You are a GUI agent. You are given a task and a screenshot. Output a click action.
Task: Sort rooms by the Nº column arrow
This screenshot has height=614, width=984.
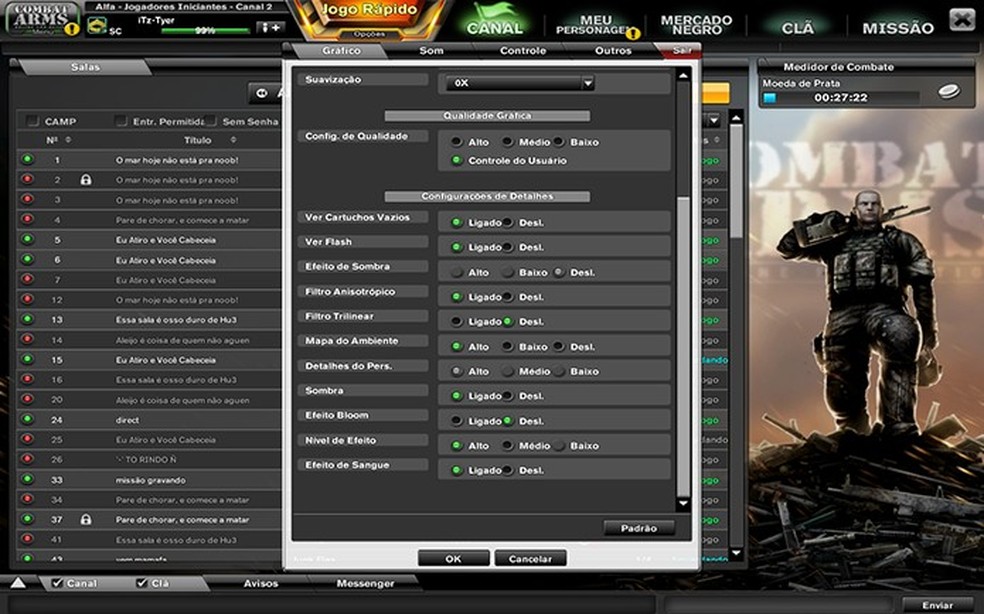(x=68, y=140)
